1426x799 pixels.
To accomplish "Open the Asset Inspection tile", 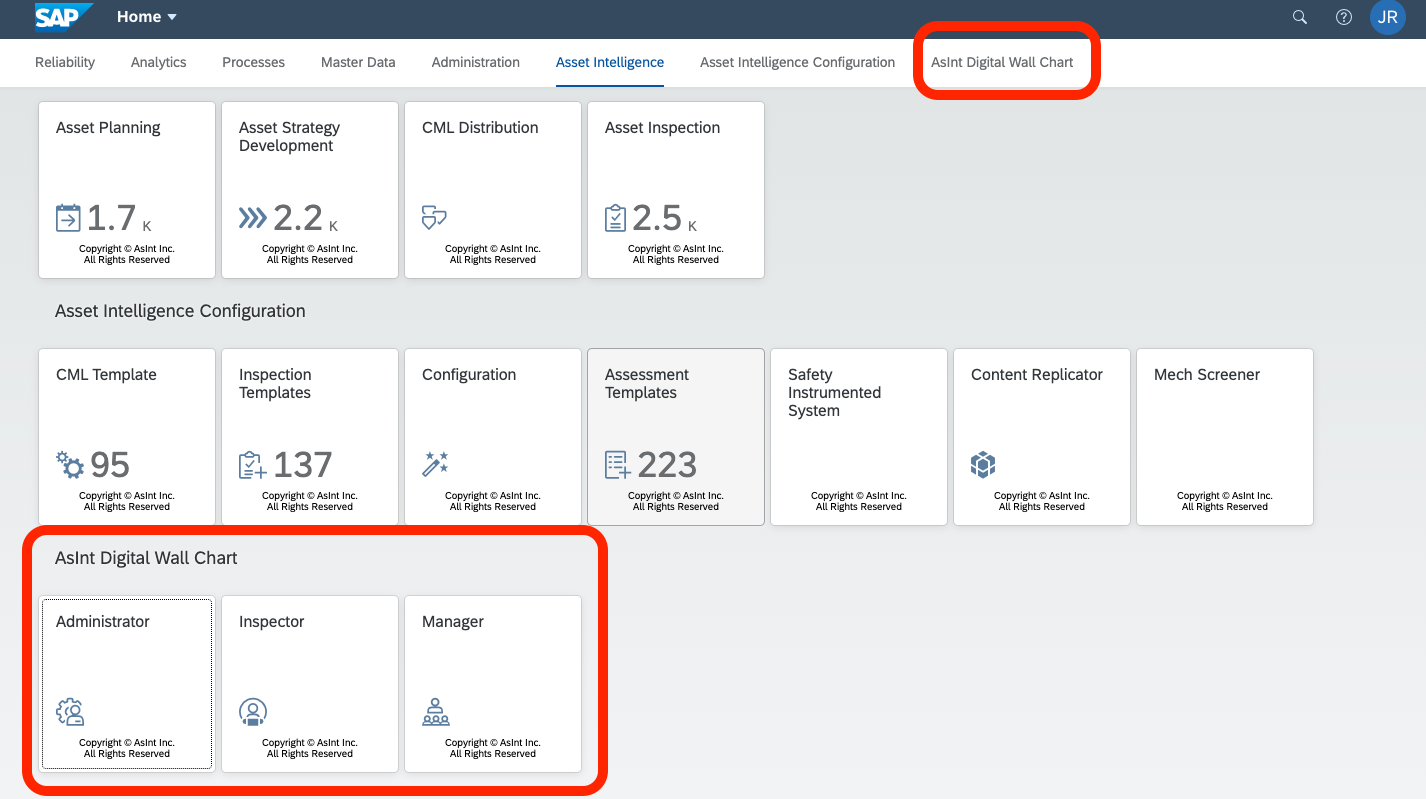I will point(676,190).
